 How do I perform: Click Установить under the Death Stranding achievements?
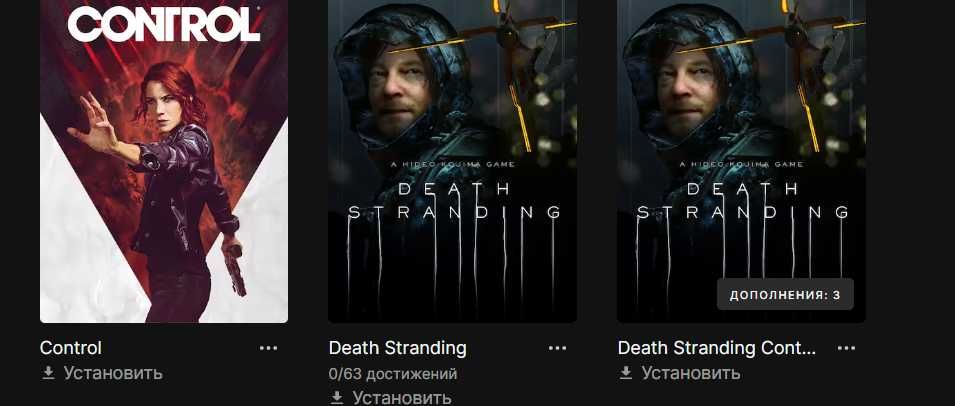(x=402, y=398)
